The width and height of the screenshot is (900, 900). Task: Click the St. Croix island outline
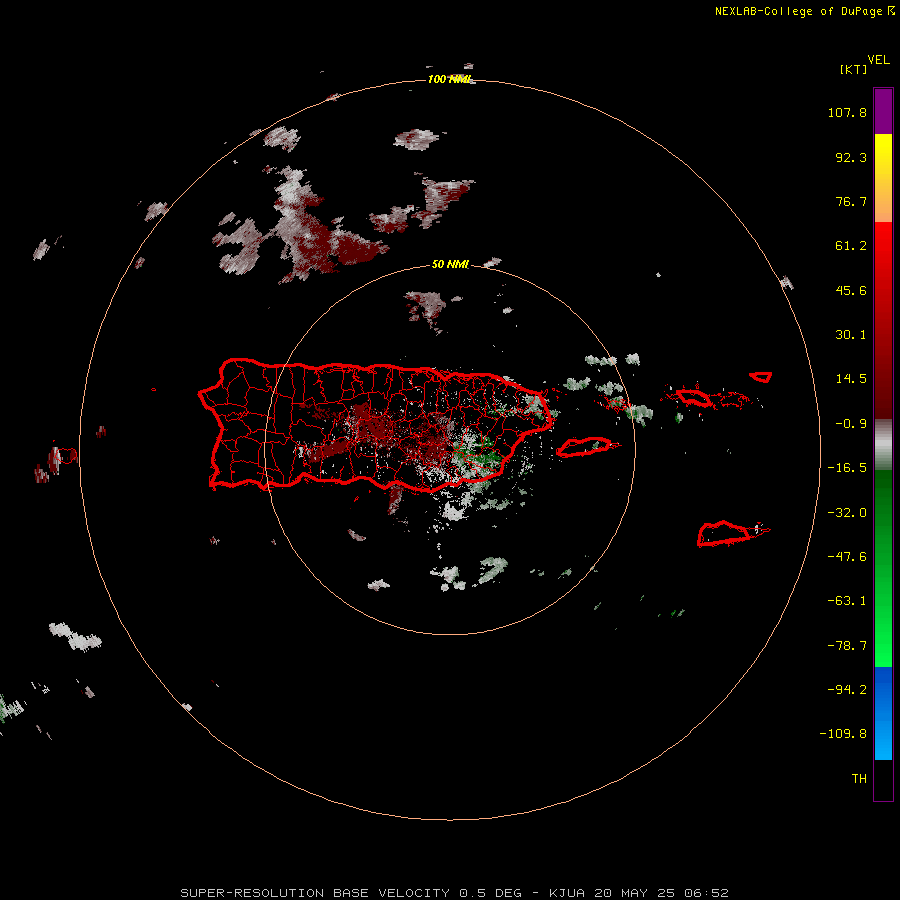[724, 534]
